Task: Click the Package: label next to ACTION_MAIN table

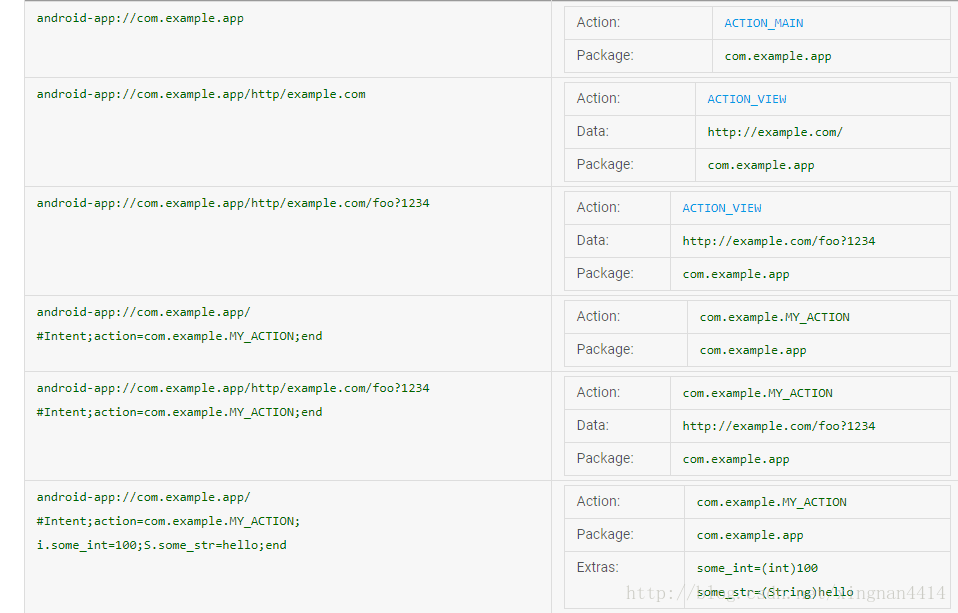Action: (604, 55)
